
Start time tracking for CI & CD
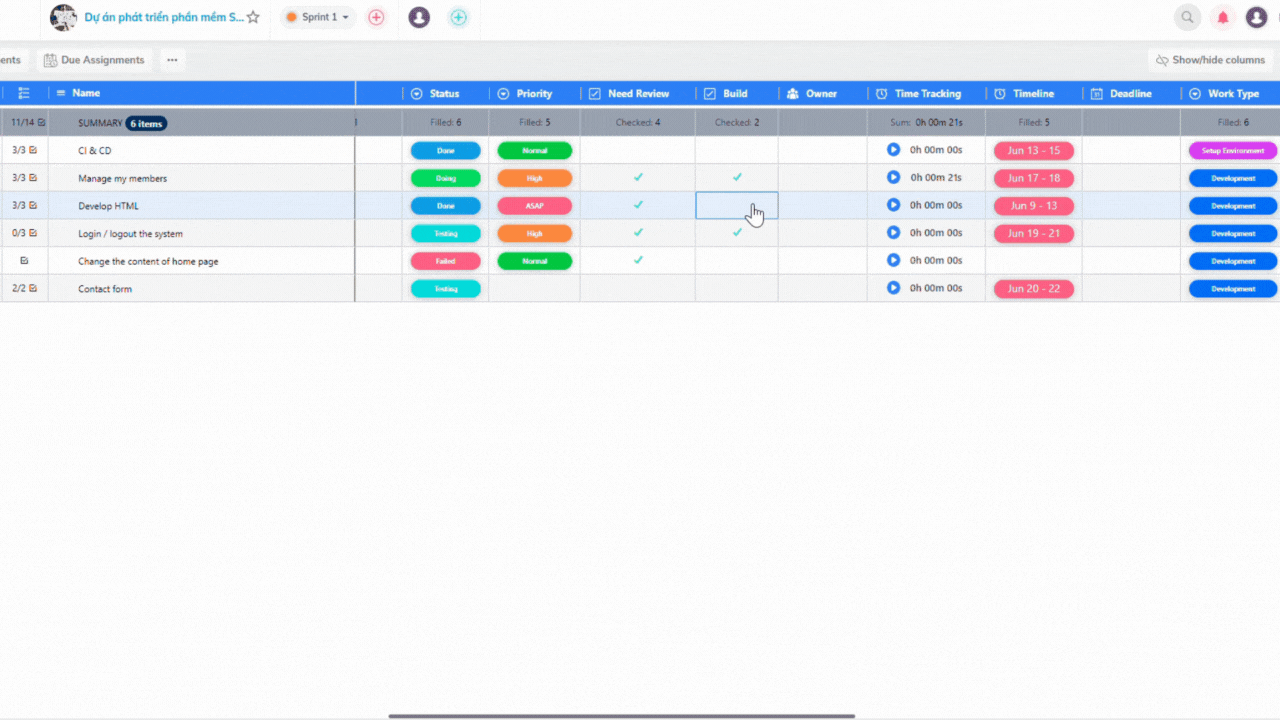[893, 150]
